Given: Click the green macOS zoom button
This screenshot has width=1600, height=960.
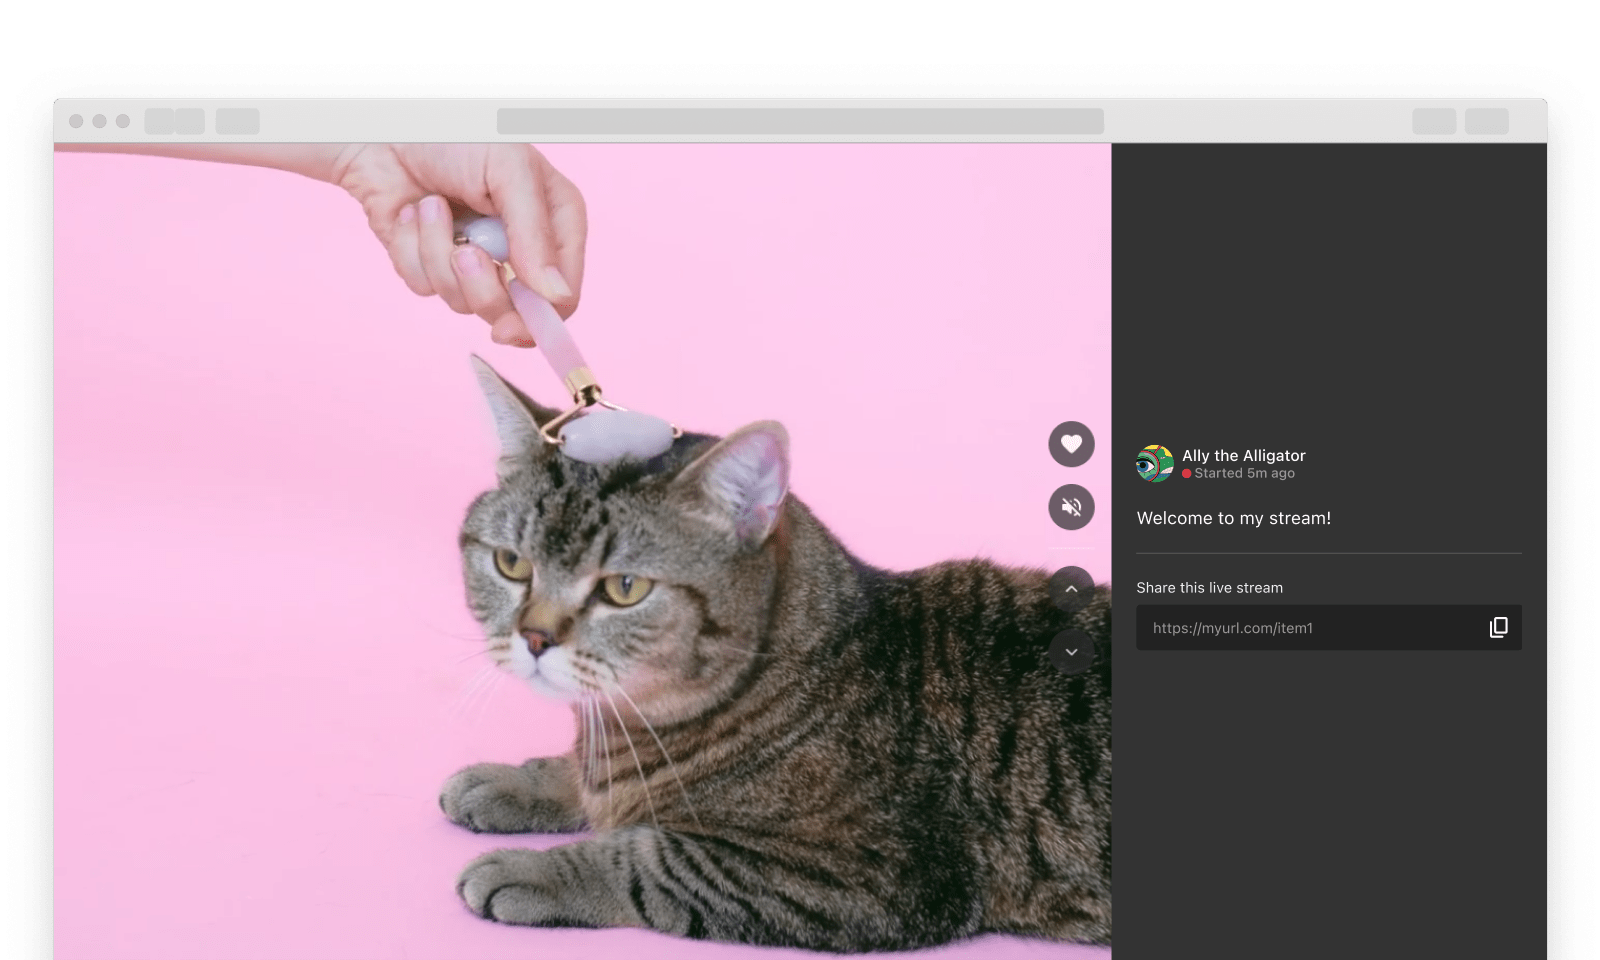Looking at the screenshot, I should [124, 121].
